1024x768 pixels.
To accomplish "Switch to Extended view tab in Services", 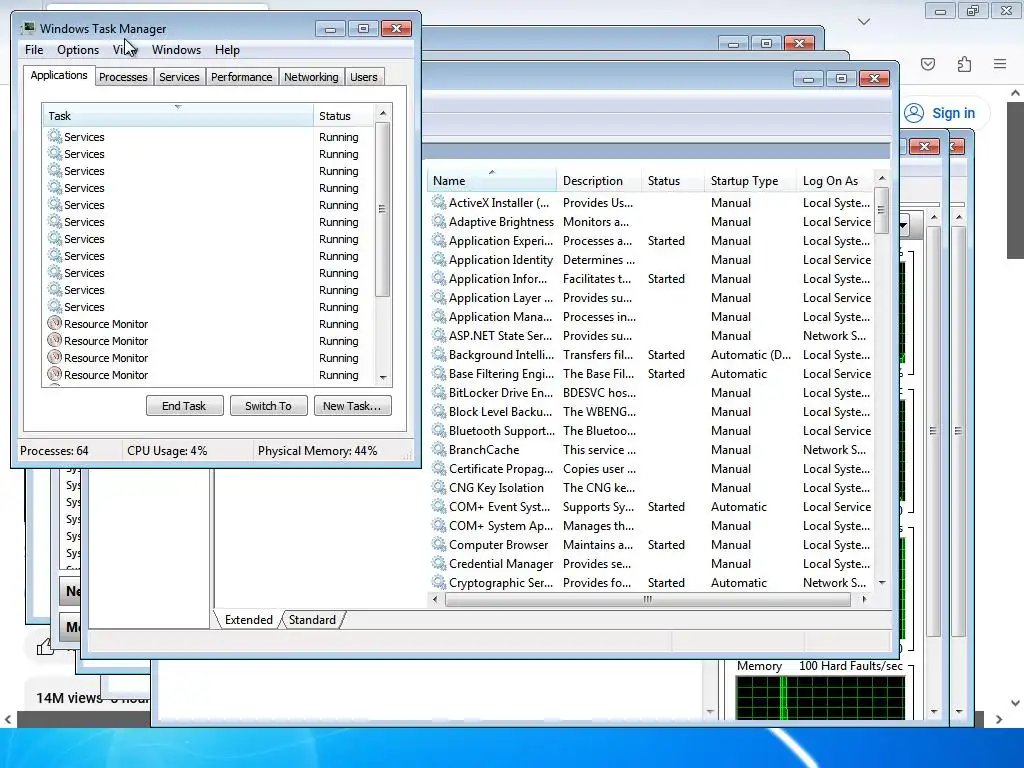I will pyautogui.click(x=249, y=620).
